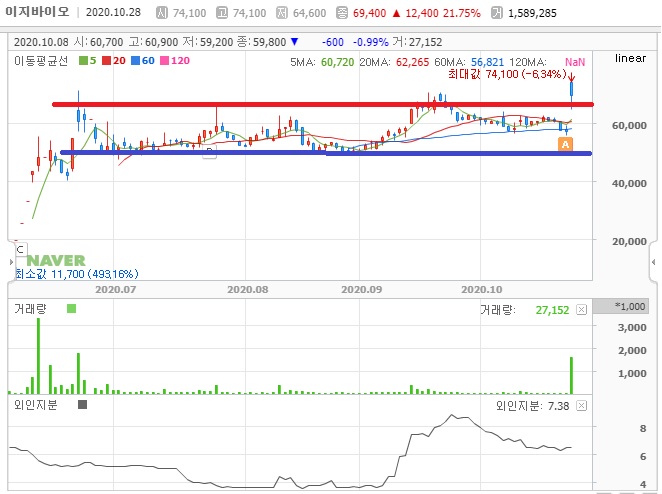Click the 고 high price icon in header
The image size is (662, 494).
[x=222, y=13]
